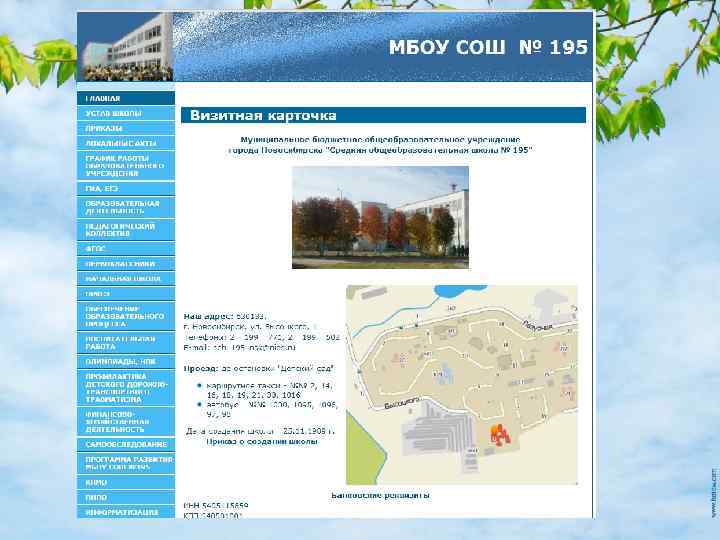Open Воспитательная работа menu item
The width and height of the screenshot is (720, 540).
coord(126,343)
